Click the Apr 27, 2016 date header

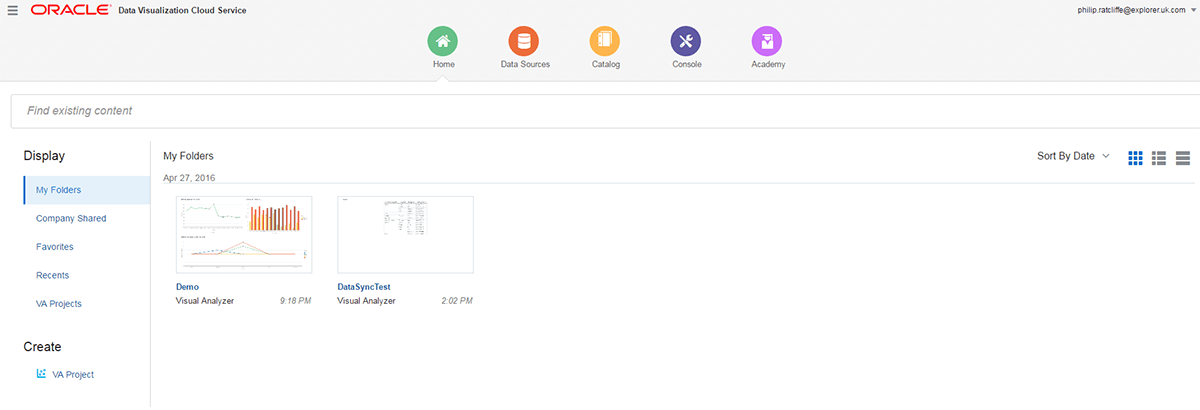click(189, 177)
